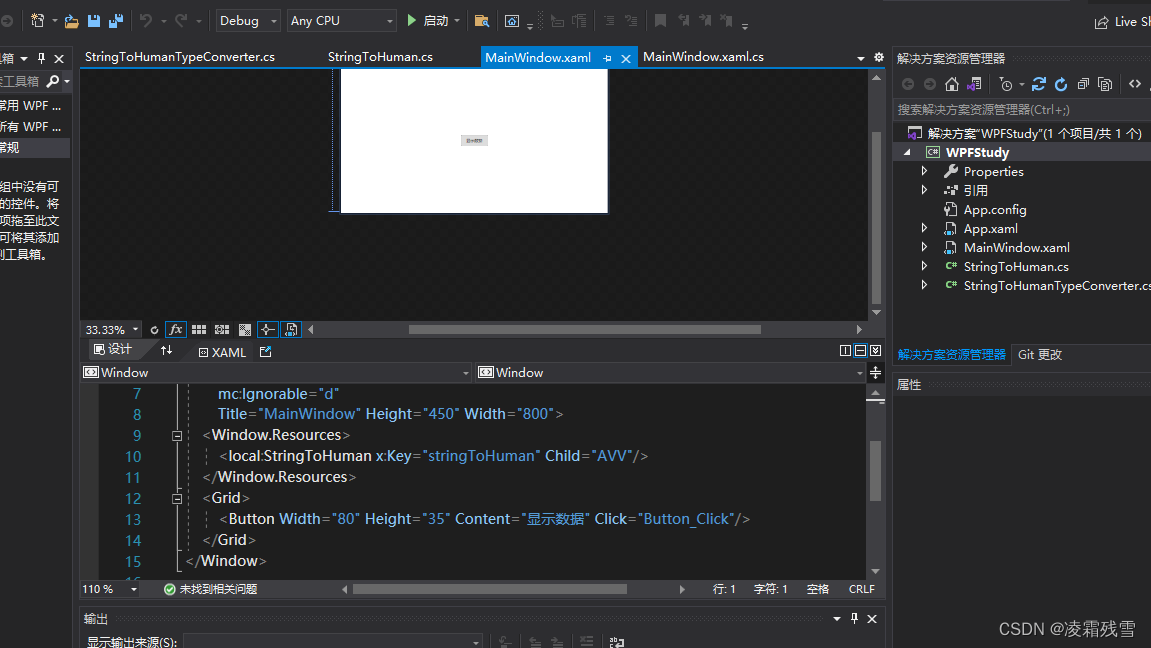Enable artboard background toggle in designer toolbar
This screenshot has width=1151, height=648.
(x=245, y=329)
